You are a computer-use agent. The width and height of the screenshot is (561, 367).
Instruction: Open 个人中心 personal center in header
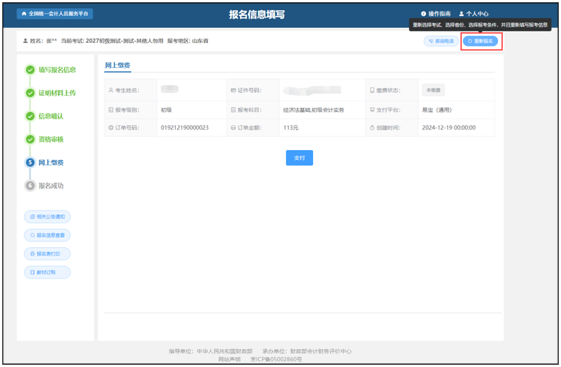(x=474, y=14)
